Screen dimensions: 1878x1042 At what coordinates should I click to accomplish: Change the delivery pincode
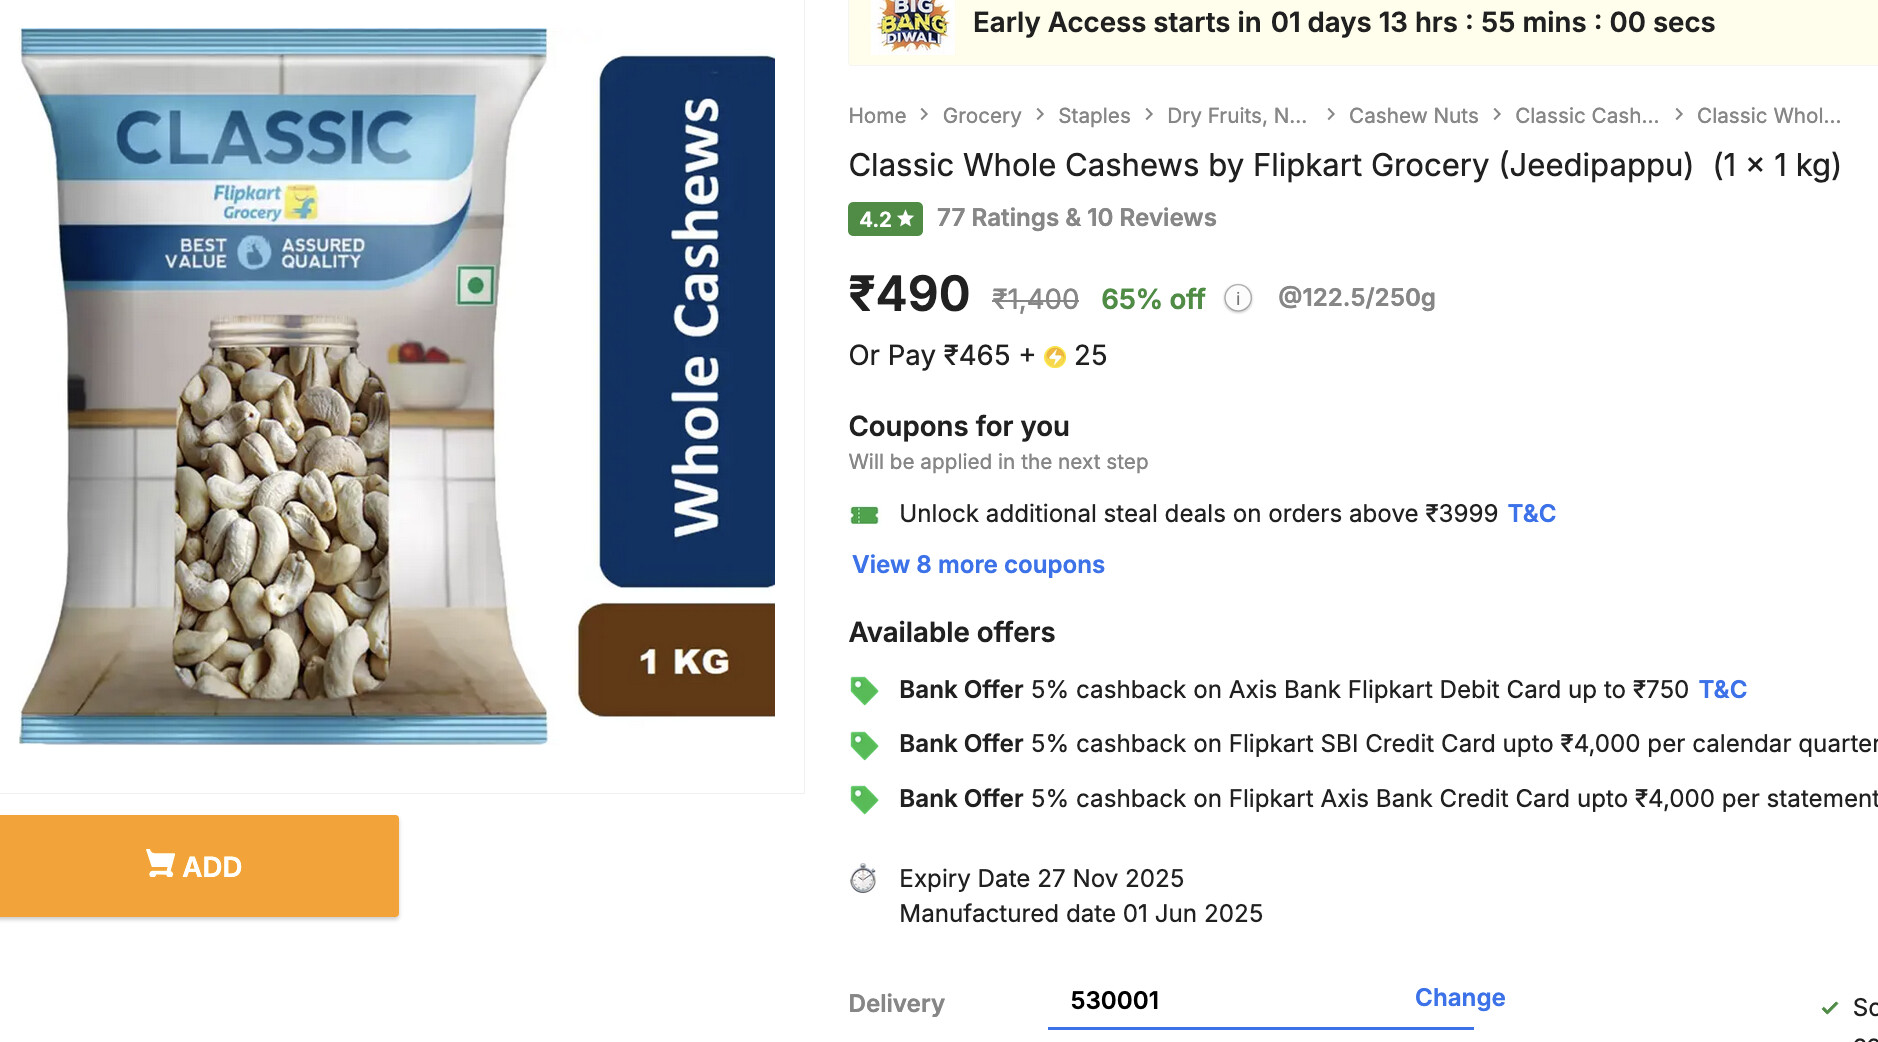point(1459,998)
